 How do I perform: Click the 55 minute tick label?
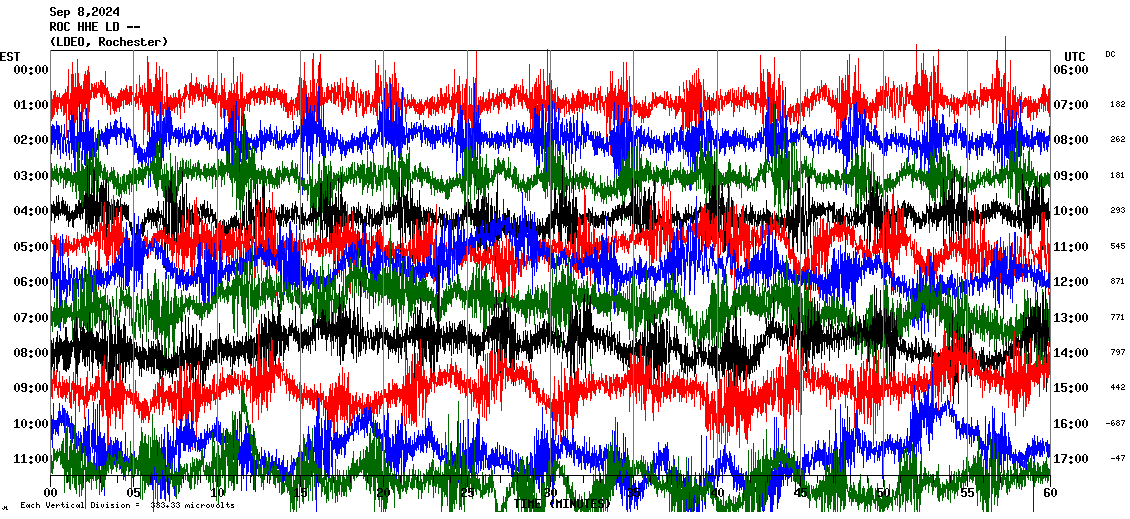(967, 493)
